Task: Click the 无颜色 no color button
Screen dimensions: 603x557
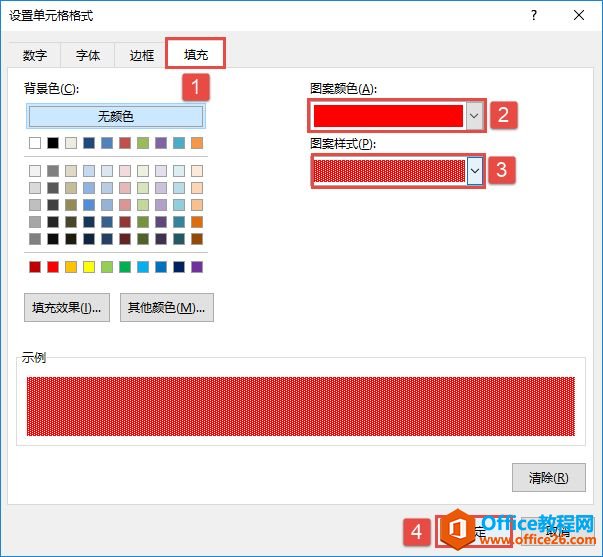Action: [115, 116]
